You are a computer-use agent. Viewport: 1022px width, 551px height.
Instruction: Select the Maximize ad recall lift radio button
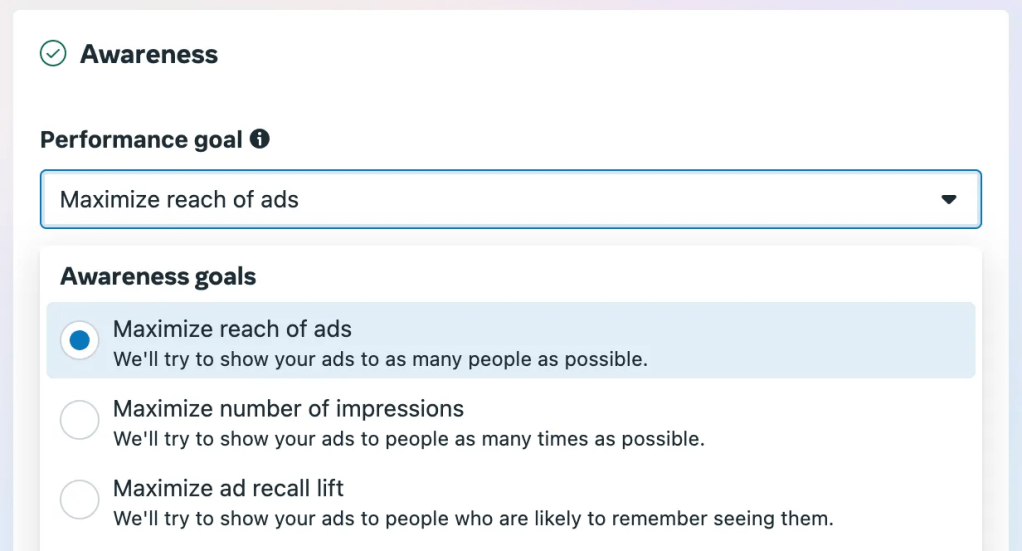click(80, 500)
